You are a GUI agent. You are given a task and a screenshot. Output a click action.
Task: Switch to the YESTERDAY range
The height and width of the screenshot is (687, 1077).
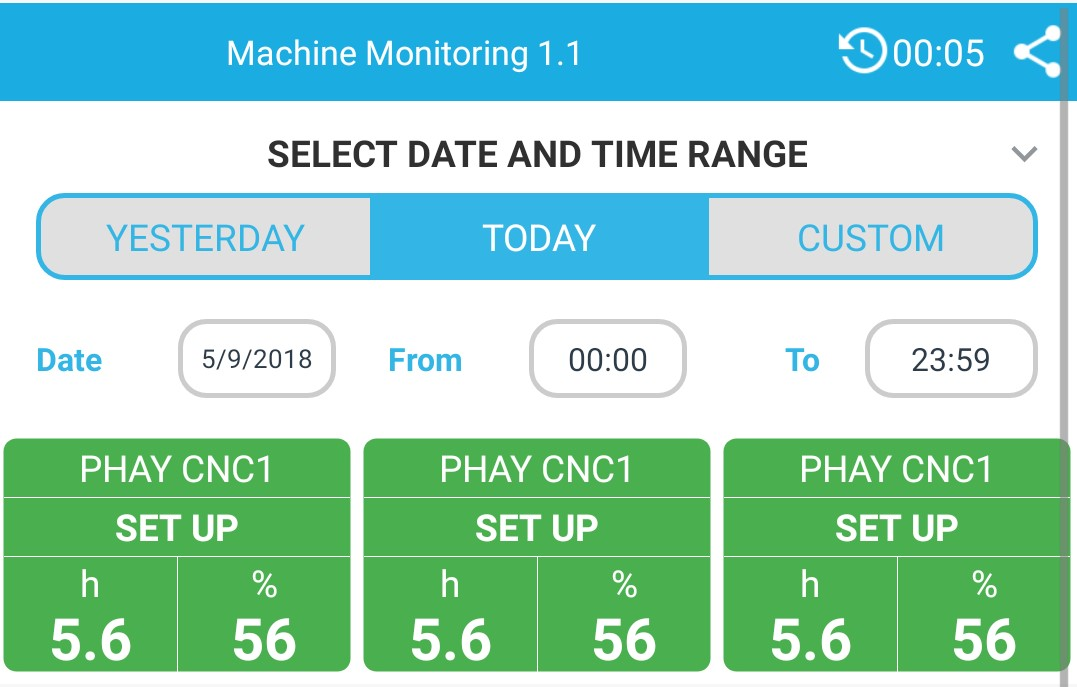[205, 238]
